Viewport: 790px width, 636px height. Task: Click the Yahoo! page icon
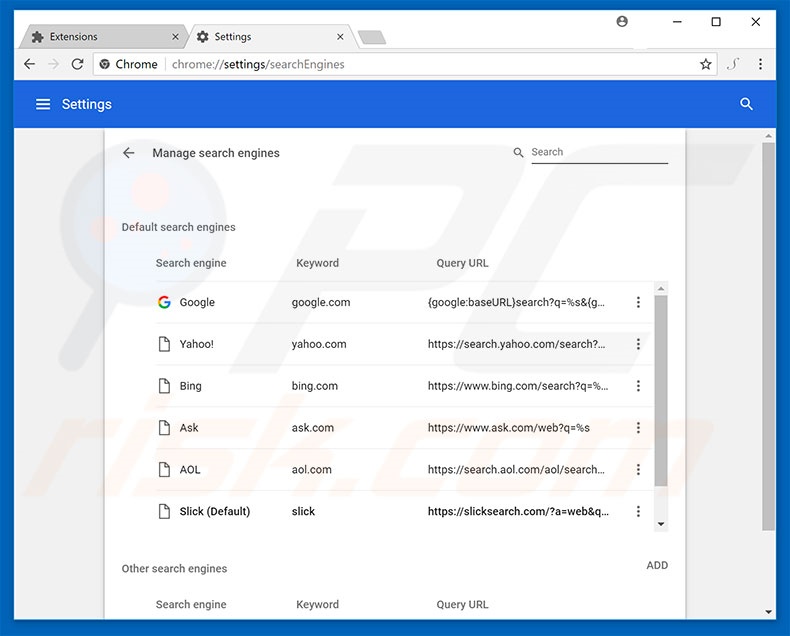coord(164,344)
